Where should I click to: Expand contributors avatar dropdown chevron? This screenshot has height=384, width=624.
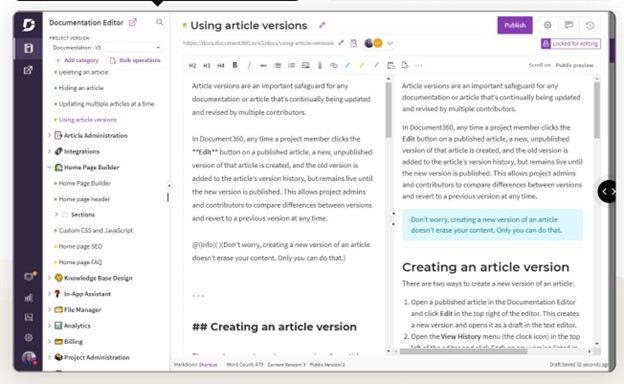click(390, 43)
